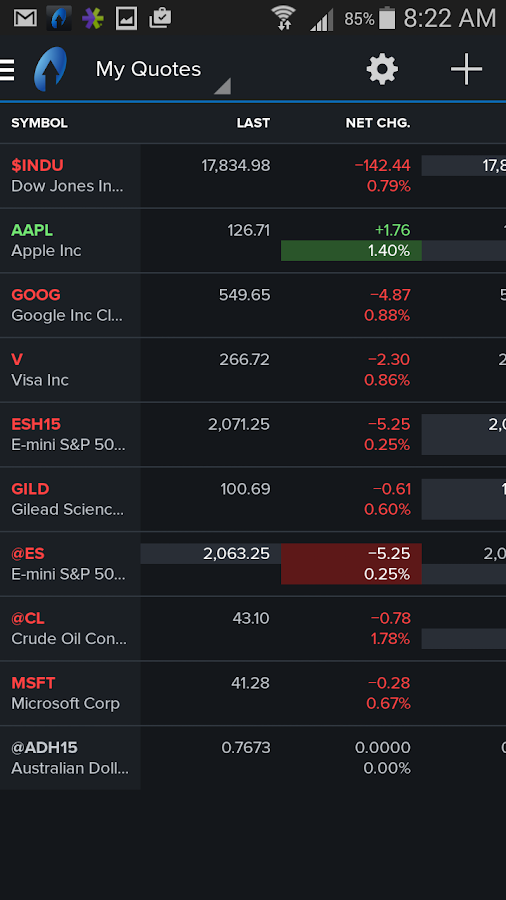Tap GILD -0.61 net change
This screenshot has width=506, height=900.
[392, 489]
